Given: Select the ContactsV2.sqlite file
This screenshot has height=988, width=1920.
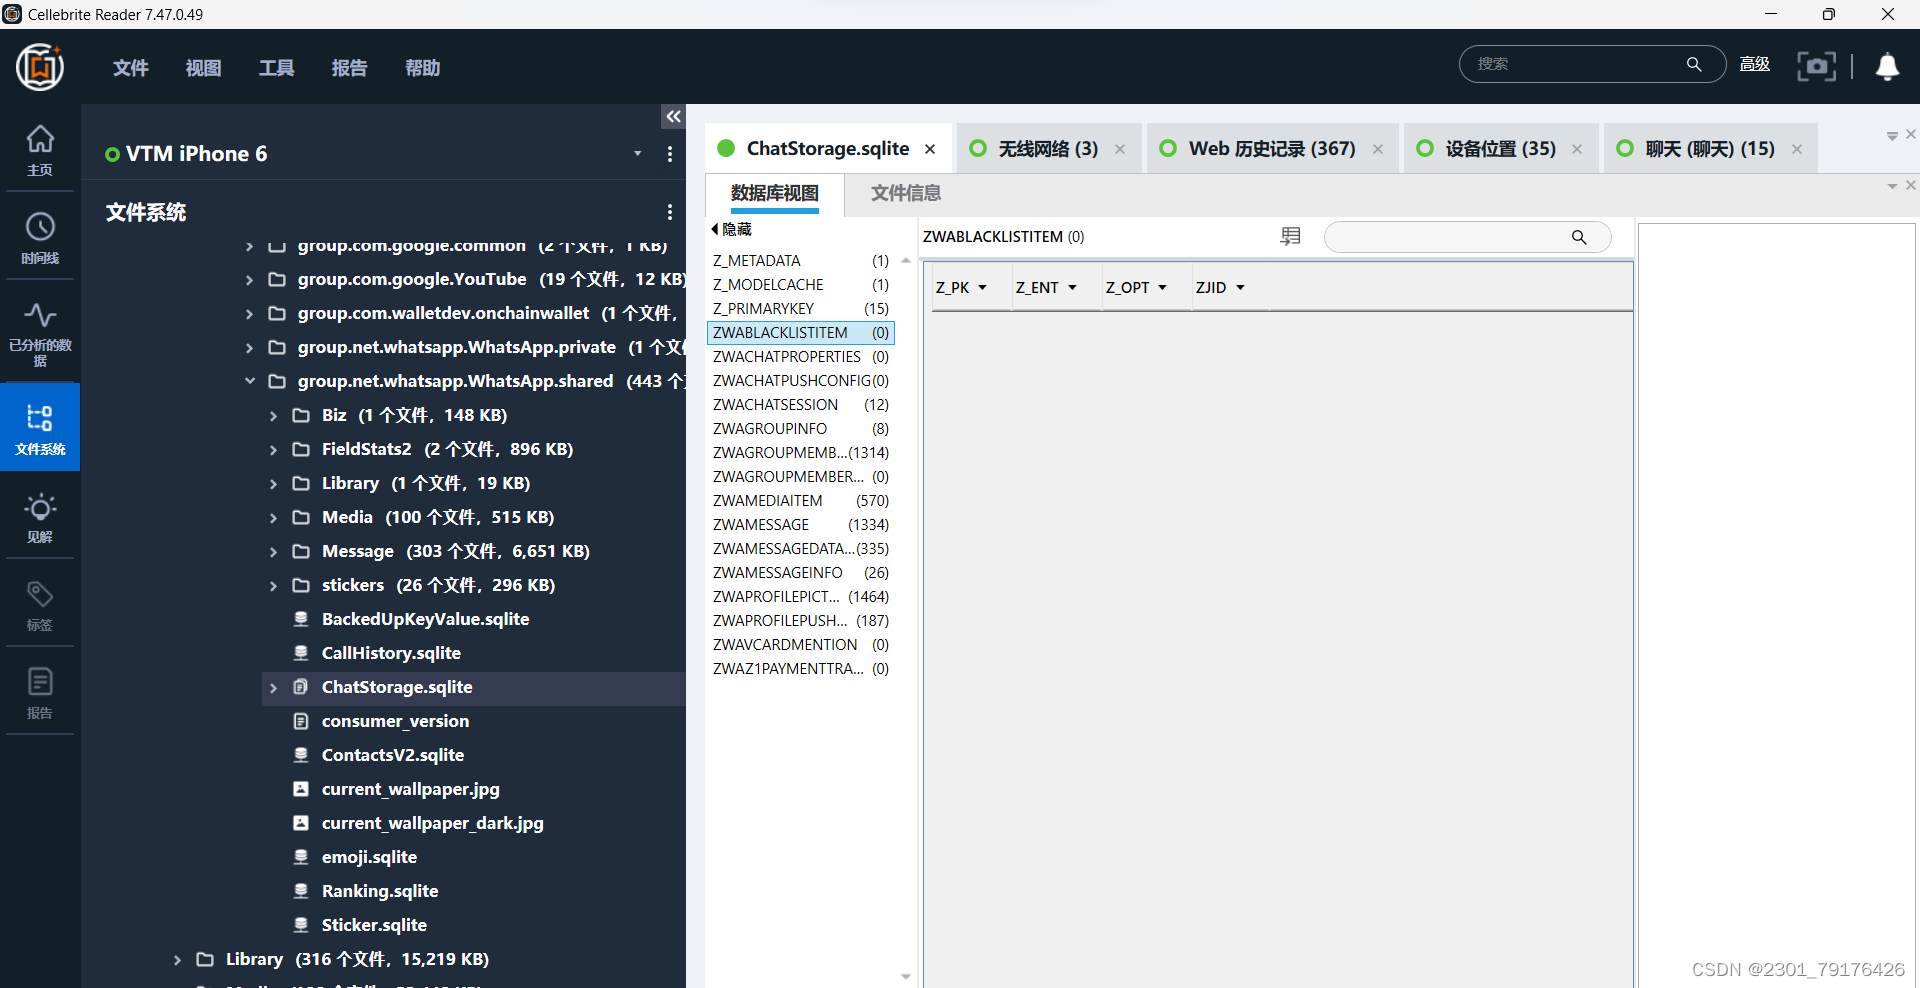Looking at the screenshot, I should [392, 755].
